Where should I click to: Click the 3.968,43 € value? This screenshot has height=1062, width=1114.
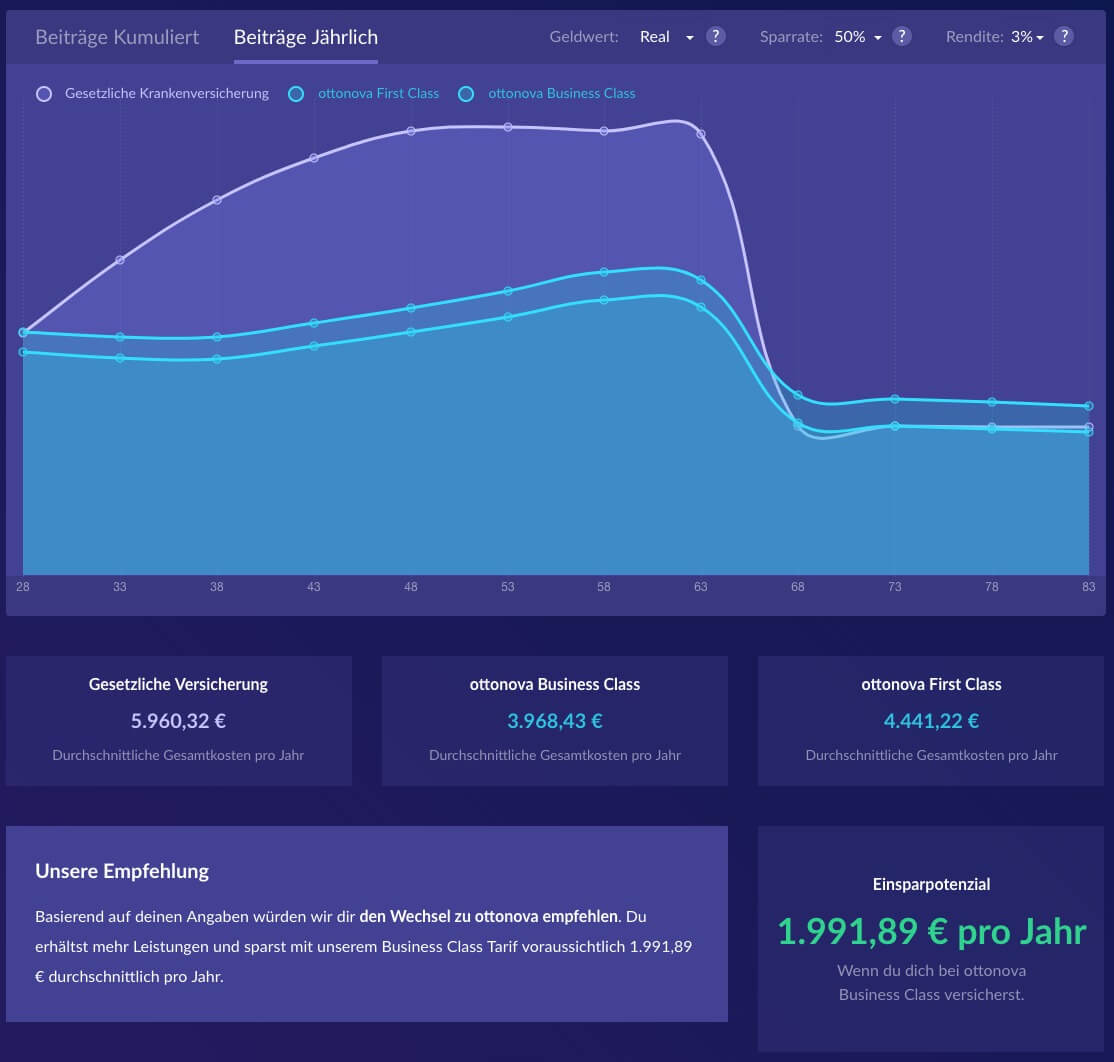pyautogui.click(x=555, y=721)
